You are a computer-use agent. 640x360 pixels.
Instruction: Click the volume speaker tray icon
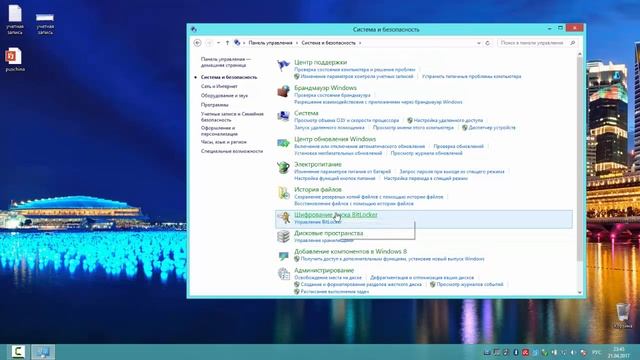573,352
